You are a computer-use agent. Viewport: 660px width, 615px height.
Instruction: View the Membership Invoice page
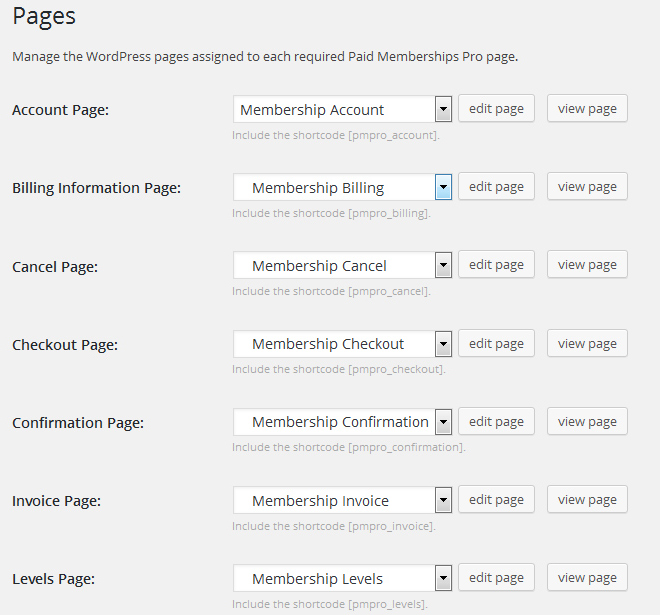click(587, 499)
